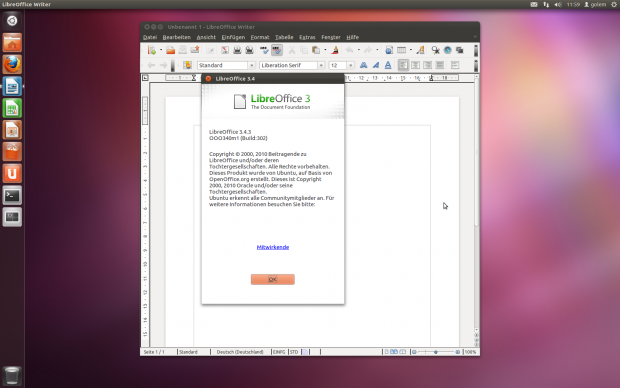Click the Print file directly icon
620x388 pixels.
(237, 50)
